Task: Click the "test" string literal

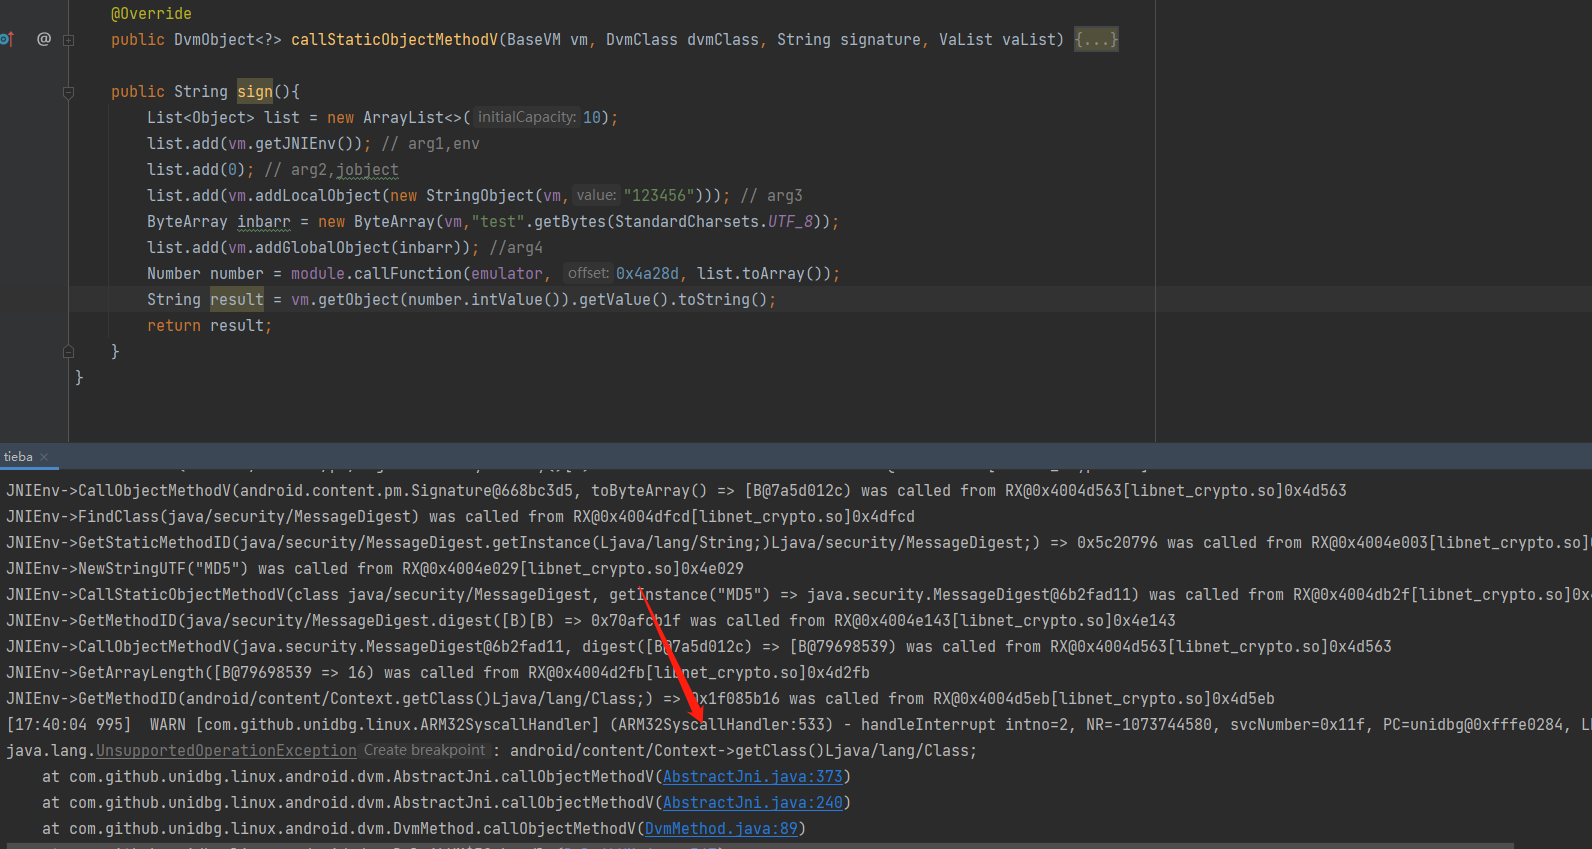Action: click(498, 222)
